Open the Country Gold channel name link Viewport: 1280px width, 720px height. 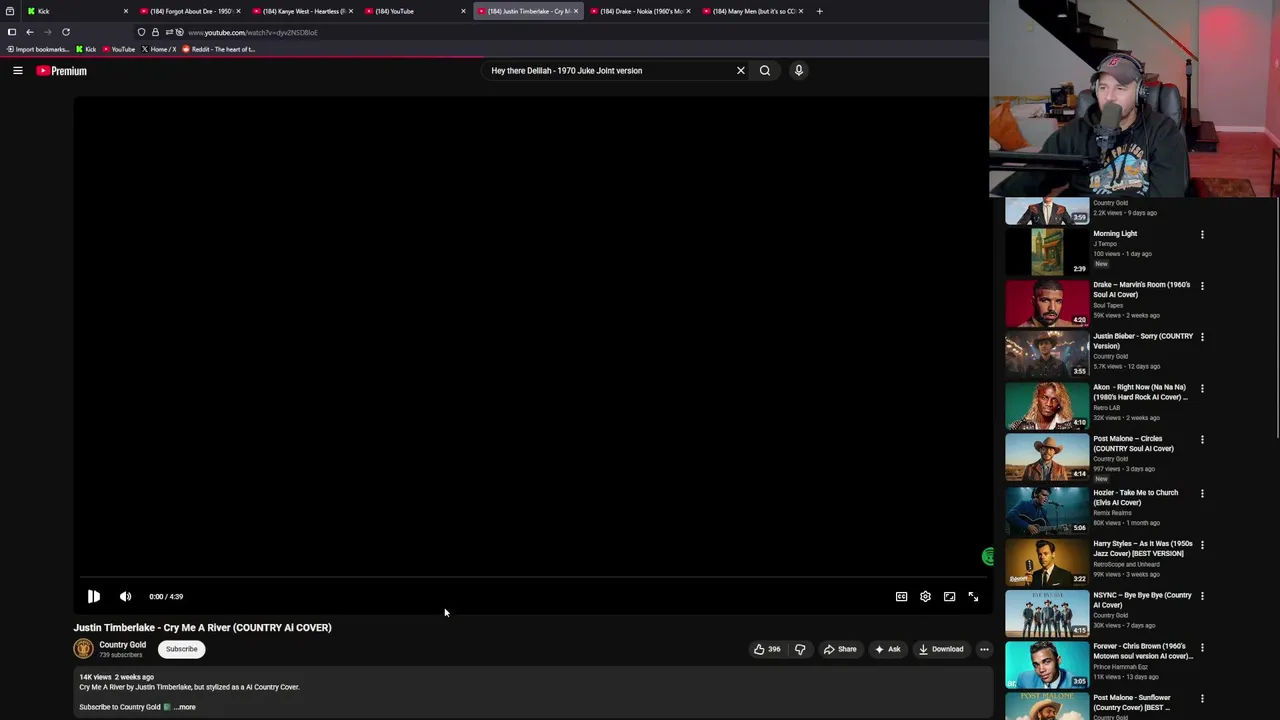coord(122,645)
